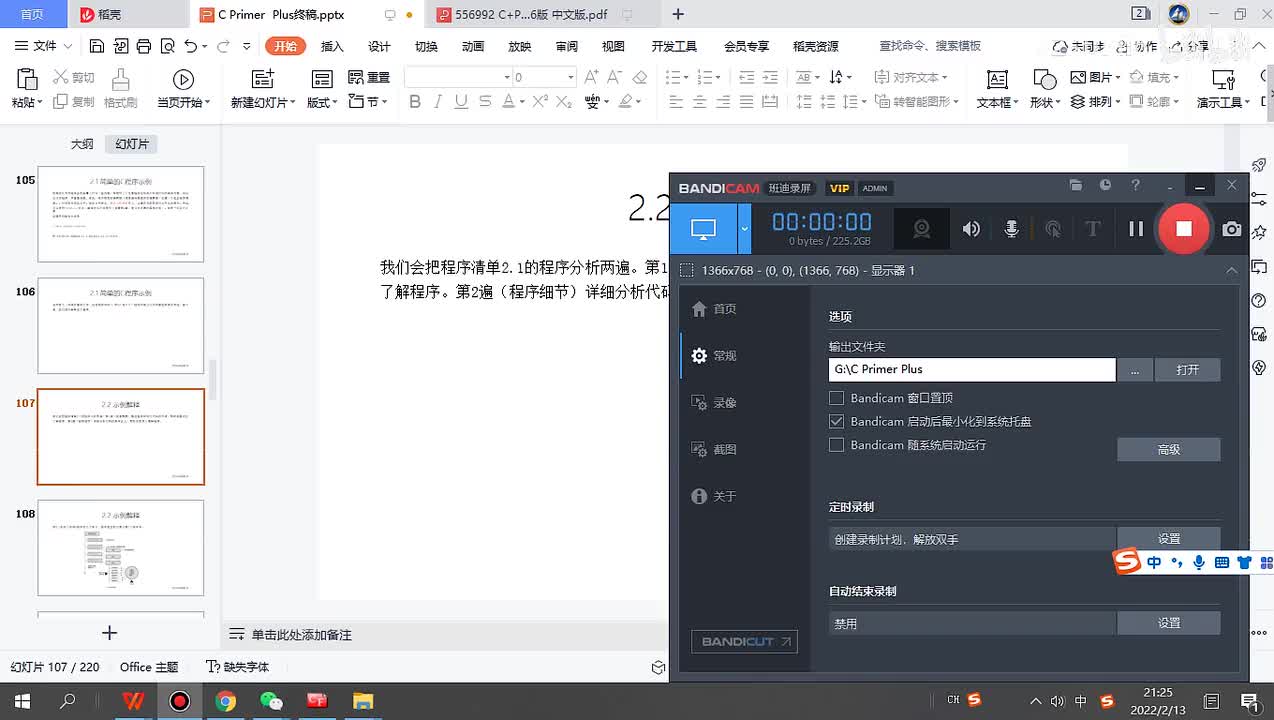Click the Bandicam text overlay T icon
Image resolution: width=1274 pixels, height=720 pixels.
pyautogui.click(x=1093, y=229)
